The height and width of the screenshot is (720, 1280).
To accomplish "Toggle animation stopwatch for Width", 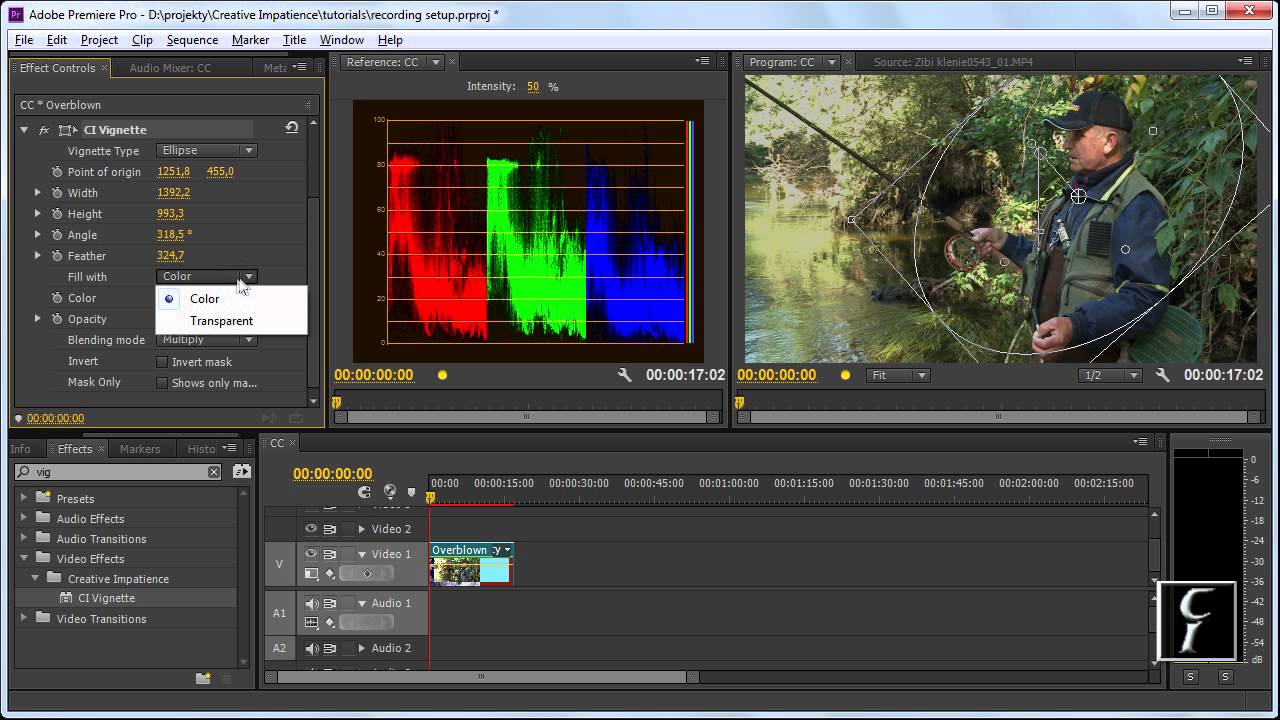I will [57, 193].
